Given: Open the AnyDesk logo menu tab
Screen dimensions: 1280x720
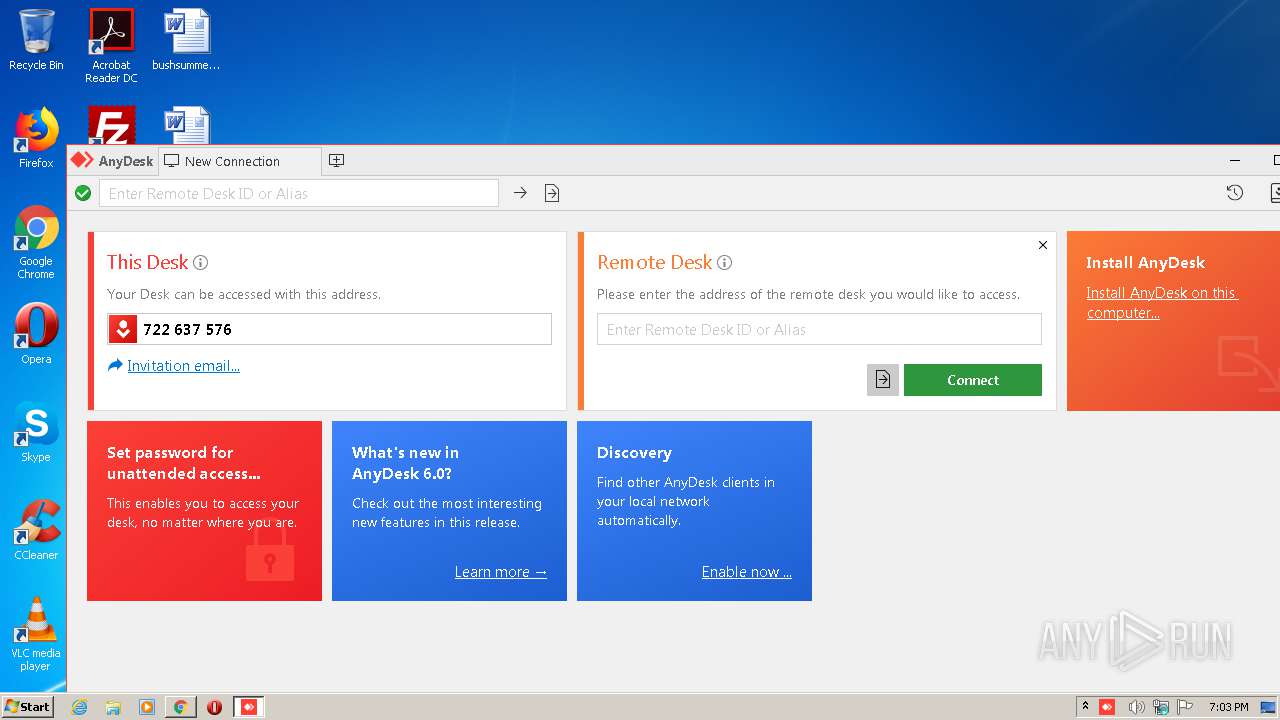Looking at the screenshot, I should click(112, 160).
